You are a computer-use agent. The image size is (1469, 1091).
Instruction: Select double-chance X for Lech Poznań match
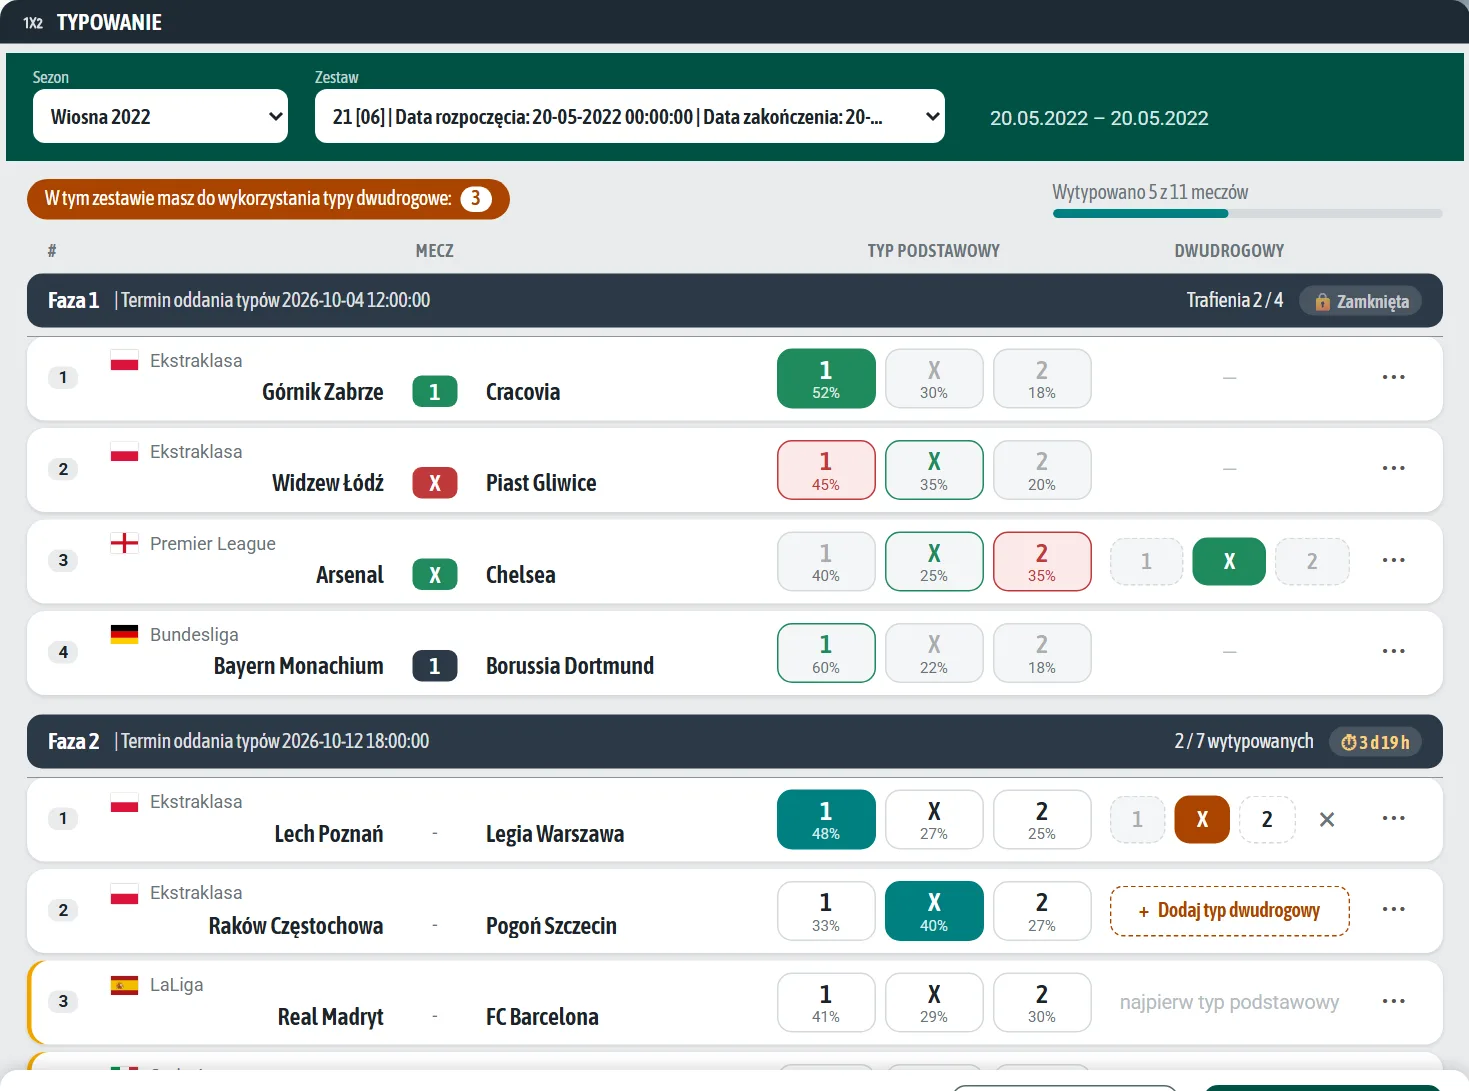1202,820
